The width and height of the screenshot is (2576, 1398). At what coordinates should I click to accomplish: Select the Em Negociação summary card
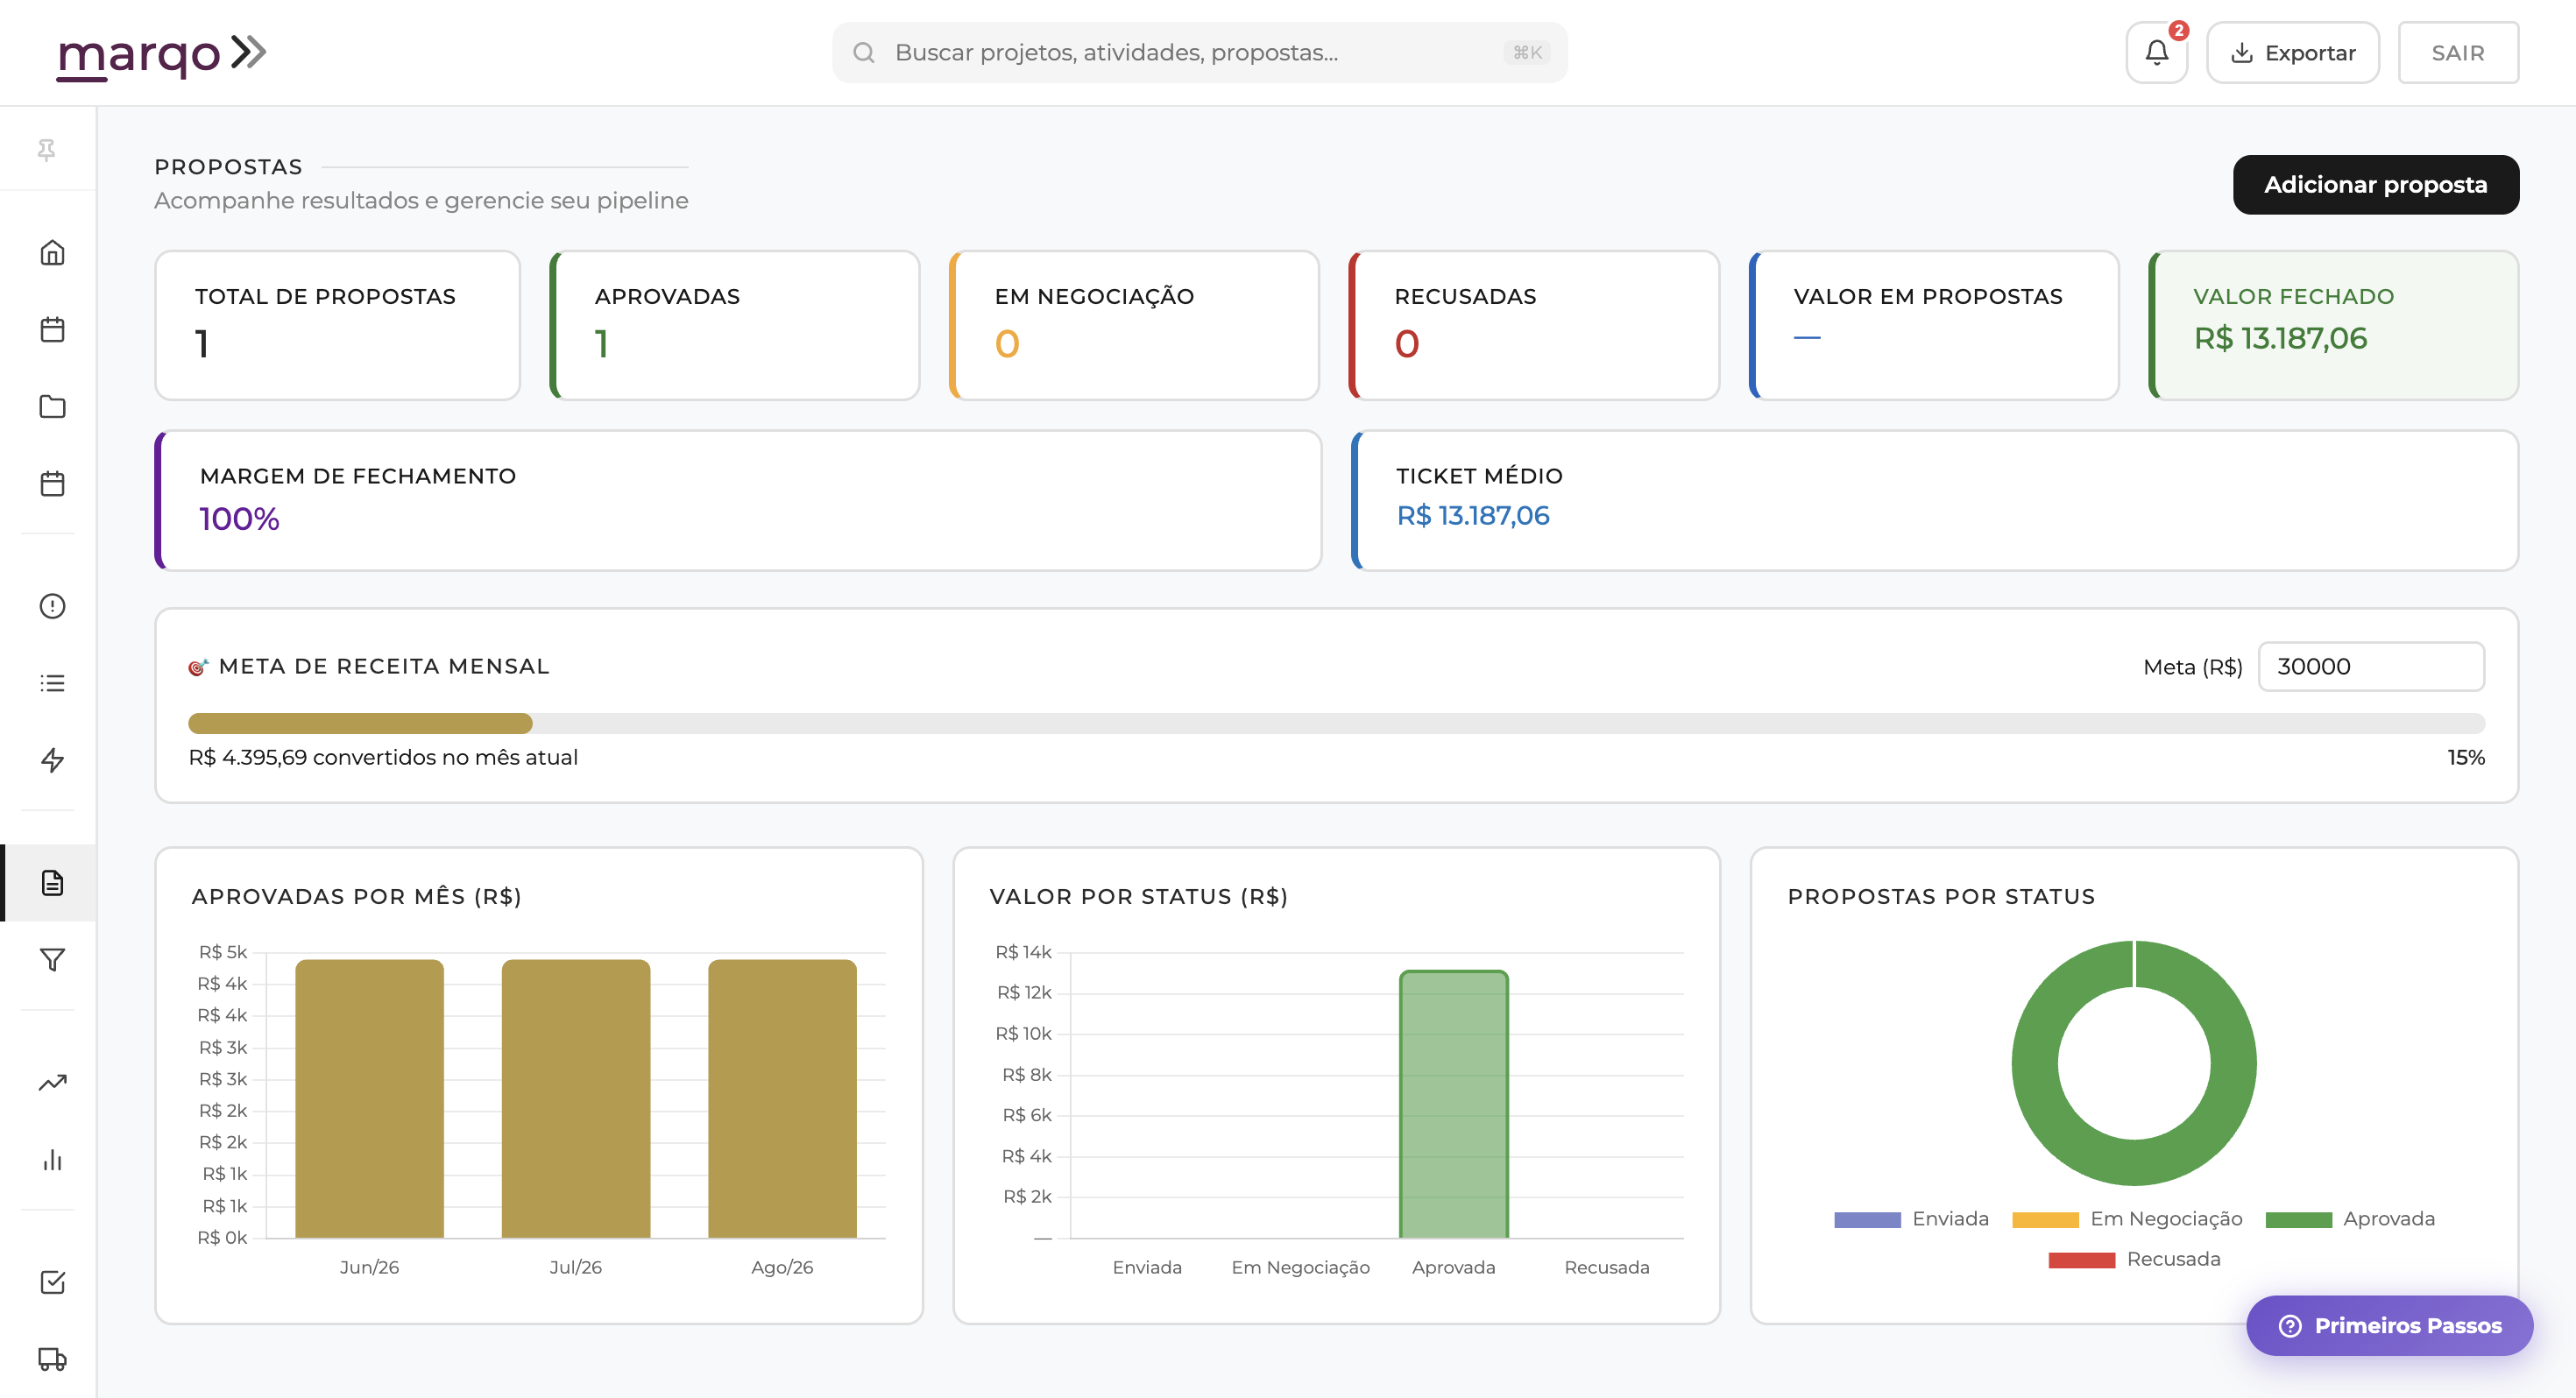click(1135, 326)
